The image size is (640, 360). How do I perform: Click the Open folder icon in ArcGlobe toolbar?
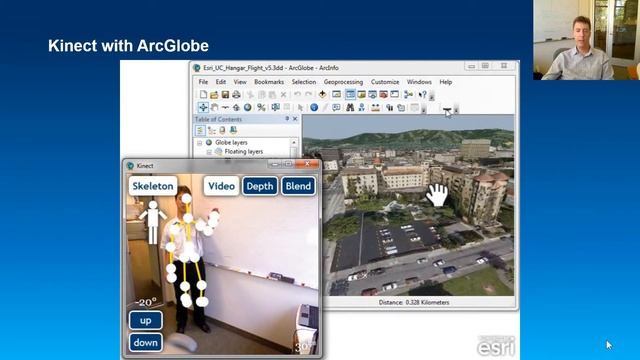214,94
